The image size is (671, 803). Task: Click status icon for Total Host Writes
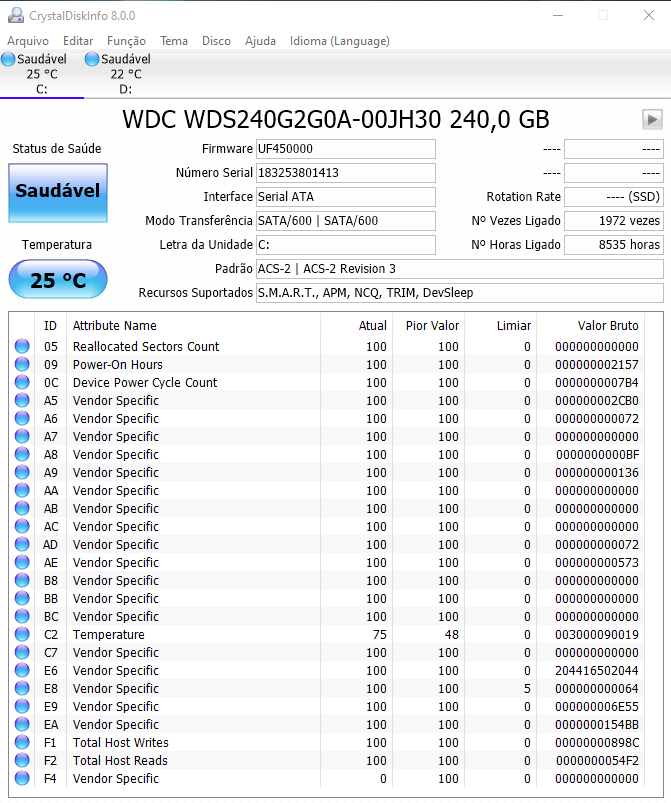(22, 742)
